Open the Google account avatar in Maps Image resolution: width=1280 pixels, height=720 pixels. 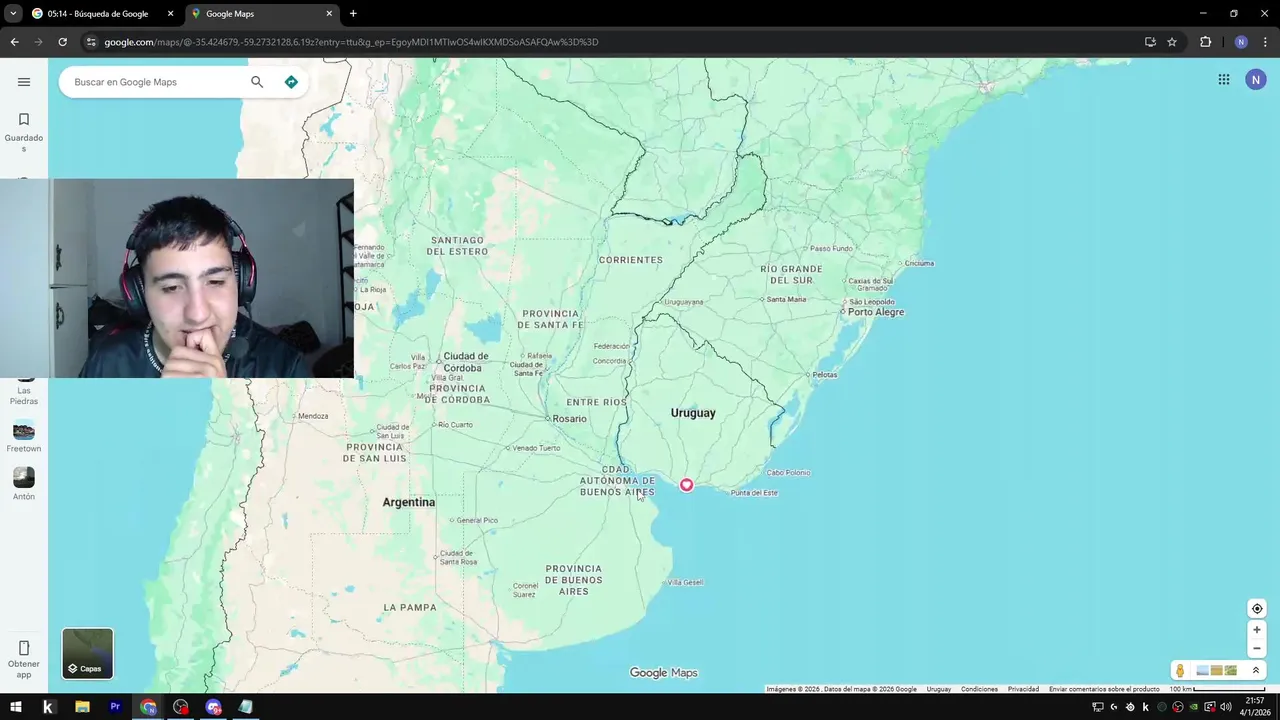point(1256,80)
